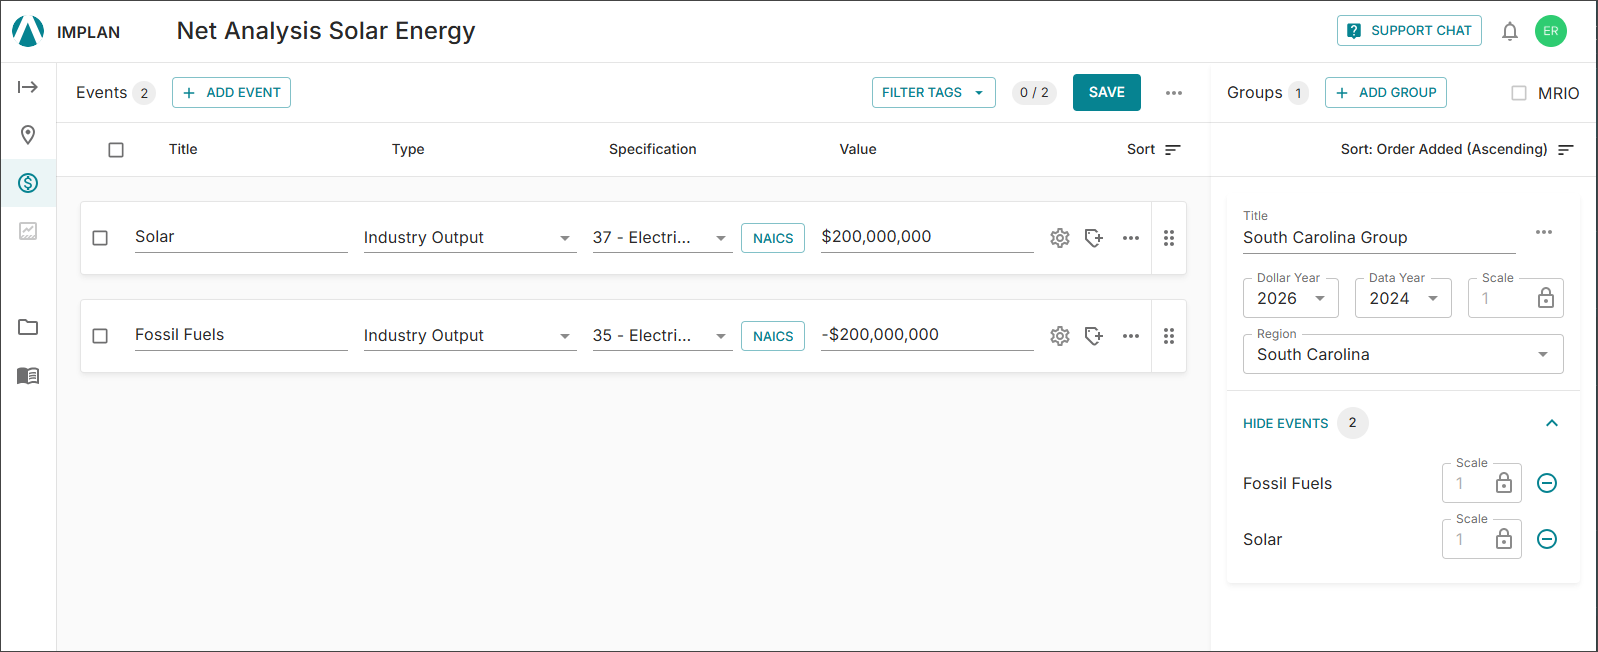Save the events
The image size is (1598, 652).
pos(1107,93)
